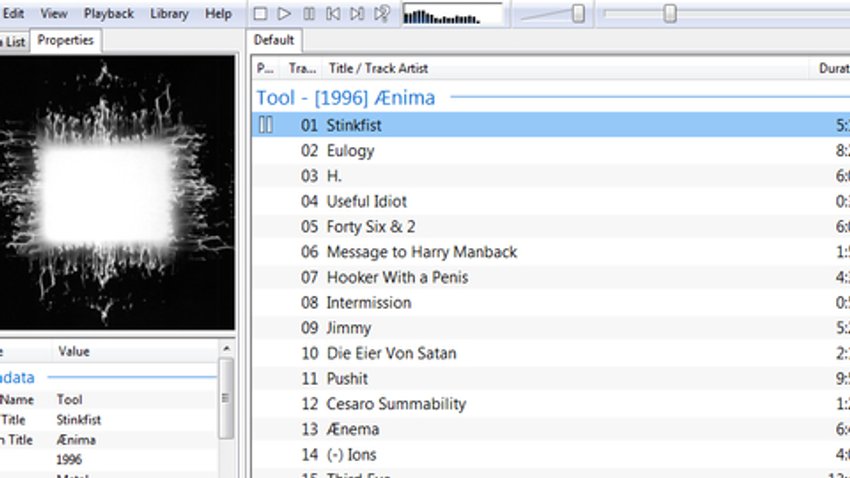Click the track title value Stinkfist in properties
The image size is (850, 478).
coord(79,420)
